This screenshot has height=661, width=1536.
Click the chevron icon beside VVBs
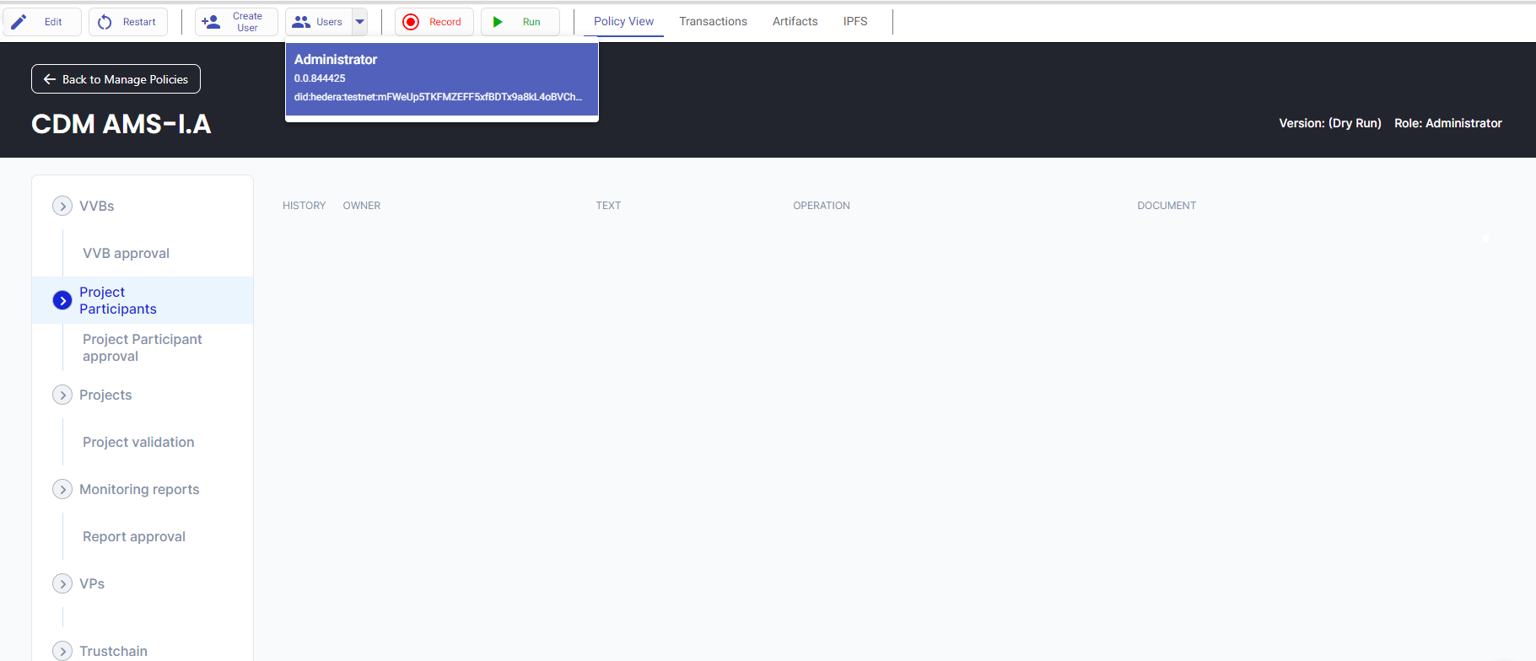point(62,206)
